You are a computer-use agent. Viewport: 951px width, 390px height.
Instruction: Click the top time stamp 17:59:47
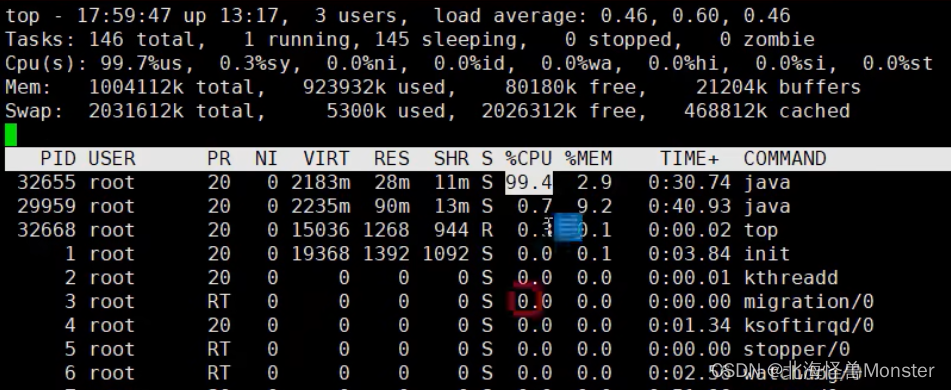click(124, 15)
